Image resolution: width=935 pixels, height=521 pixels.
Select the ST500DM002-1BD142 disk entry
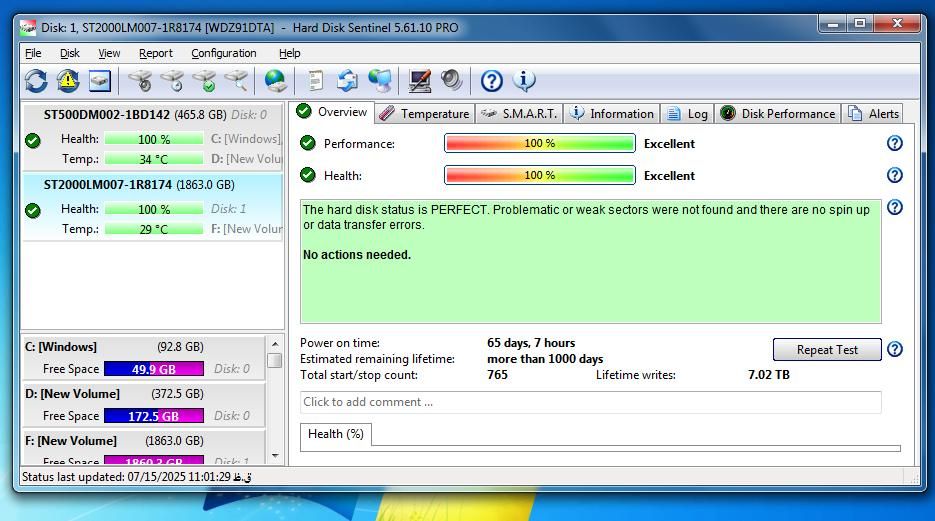153,137
